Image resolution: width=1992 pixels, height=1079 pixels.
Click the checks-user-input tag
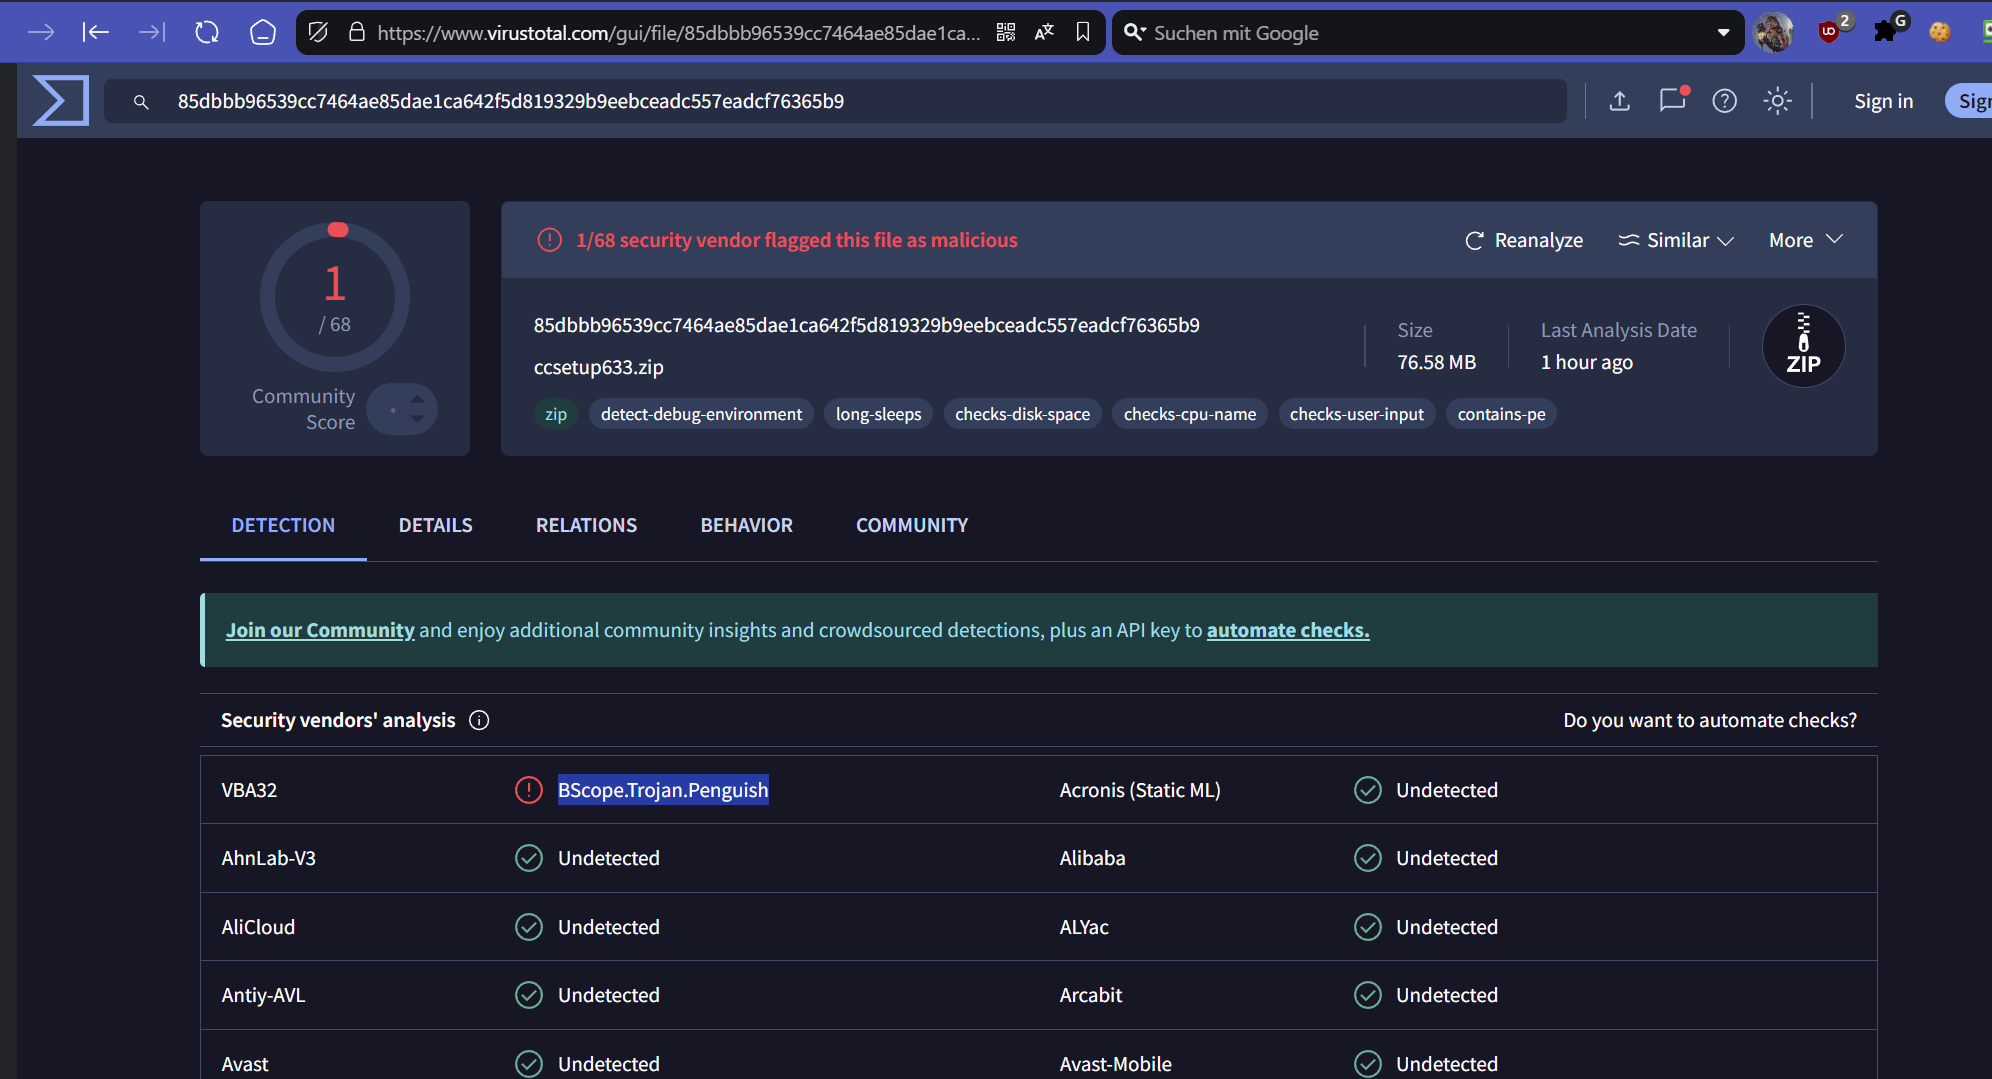click(1357, 414)
